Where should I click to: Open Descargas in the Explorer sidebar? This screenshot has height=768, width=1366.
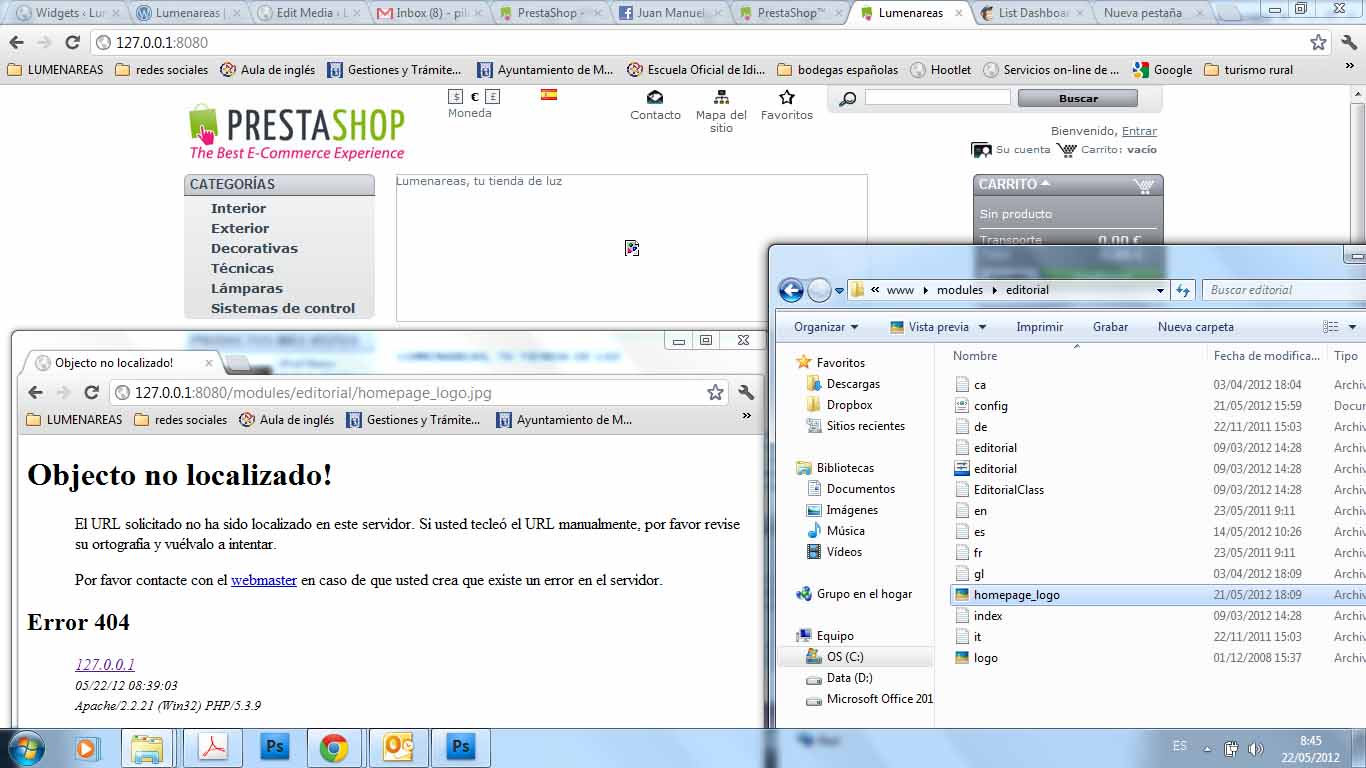(853, 384)
